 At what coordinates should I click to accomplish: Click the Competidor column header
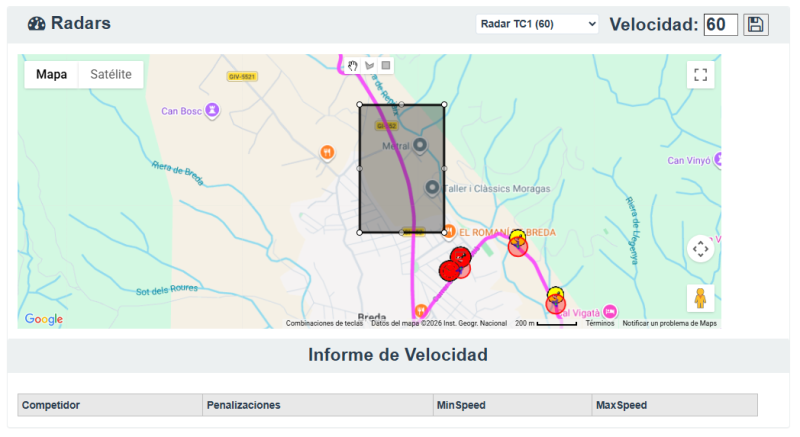[51, 405]
